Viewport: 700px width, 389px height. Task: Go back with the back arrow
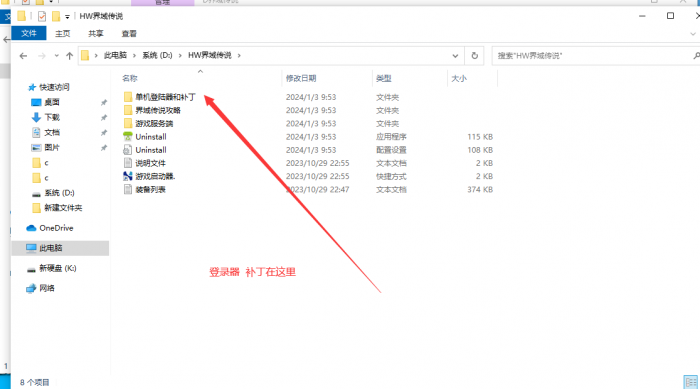click(23, 56)
